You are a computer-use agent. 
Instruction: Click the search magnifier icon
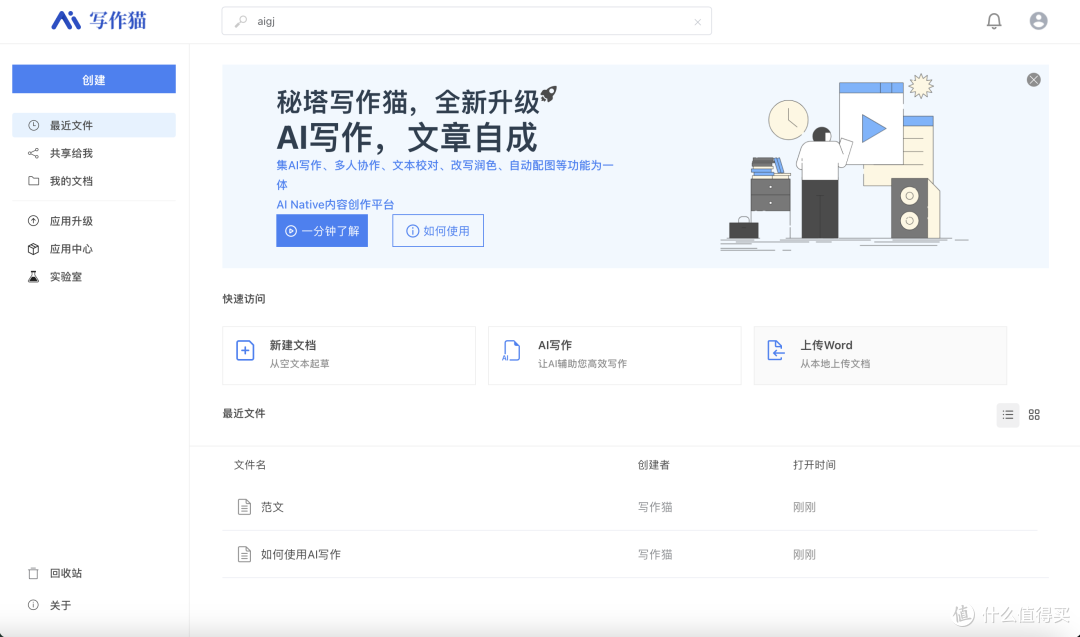coord(240,21)
